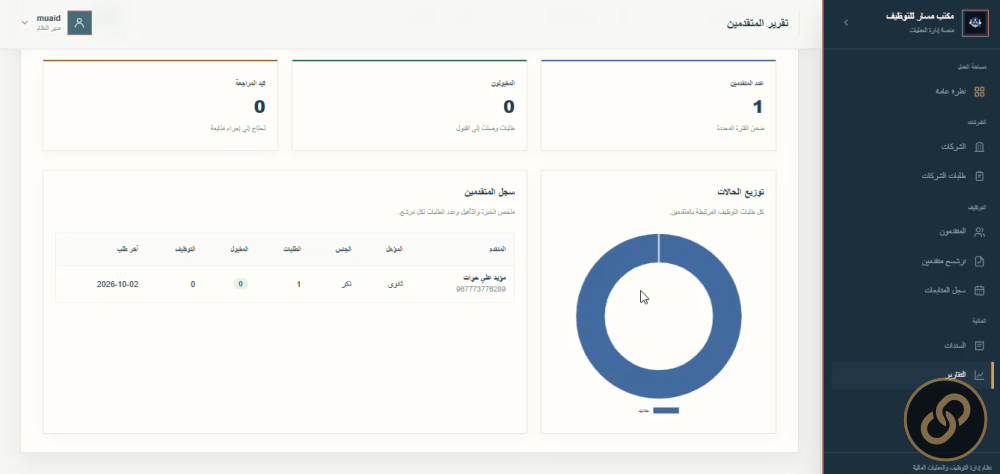The image size is (1000, 474).
Task: Open المتقدمون people icon in sidebar
Action: tap(980, 232)
